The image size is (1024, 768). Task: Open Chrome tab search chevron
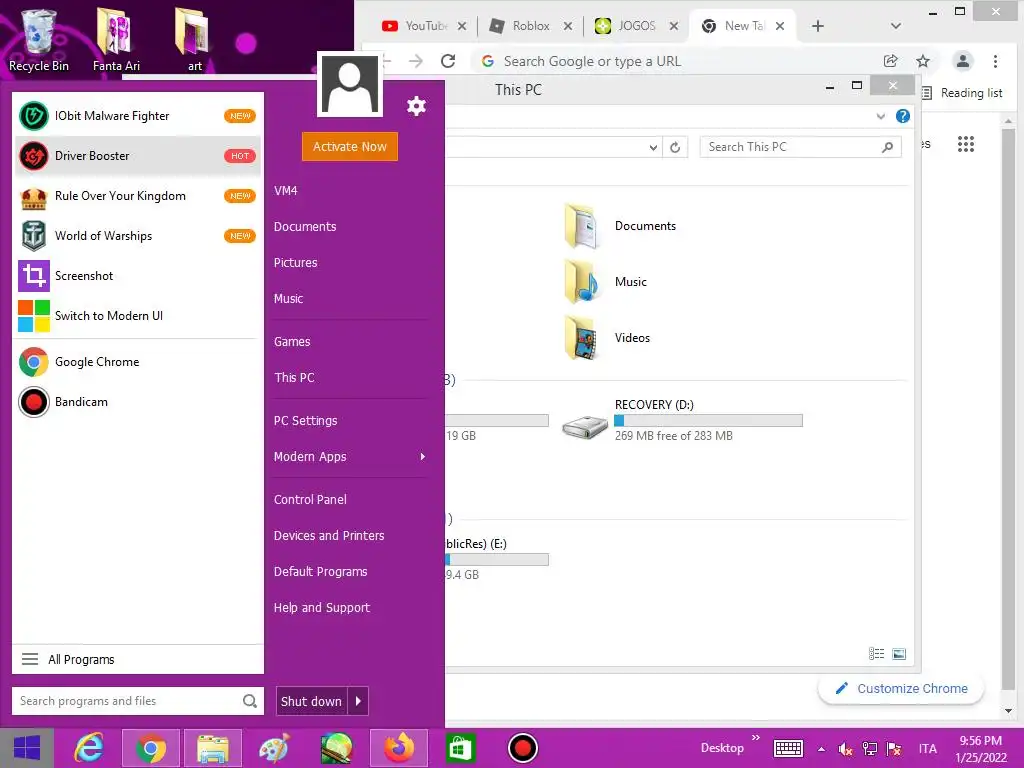896,26
